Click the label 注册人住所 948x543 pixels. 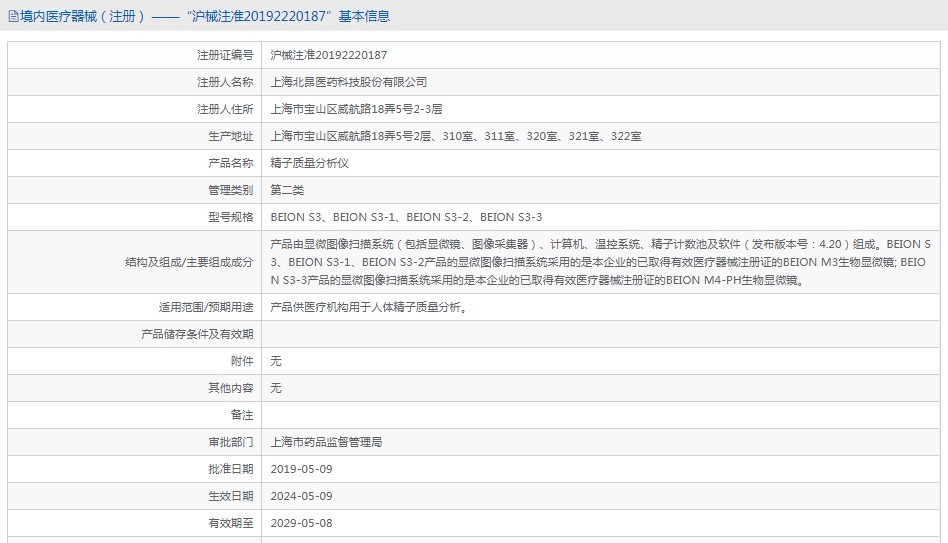click(x=225, y=109)
